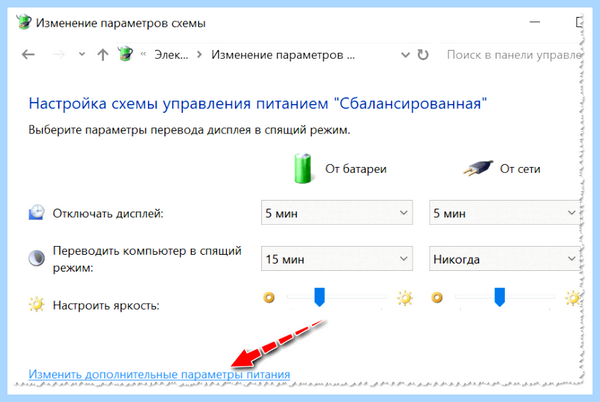Screen dimensions: 600x402
Task: Click the forward navigation arrow
Action: [59, 55]
